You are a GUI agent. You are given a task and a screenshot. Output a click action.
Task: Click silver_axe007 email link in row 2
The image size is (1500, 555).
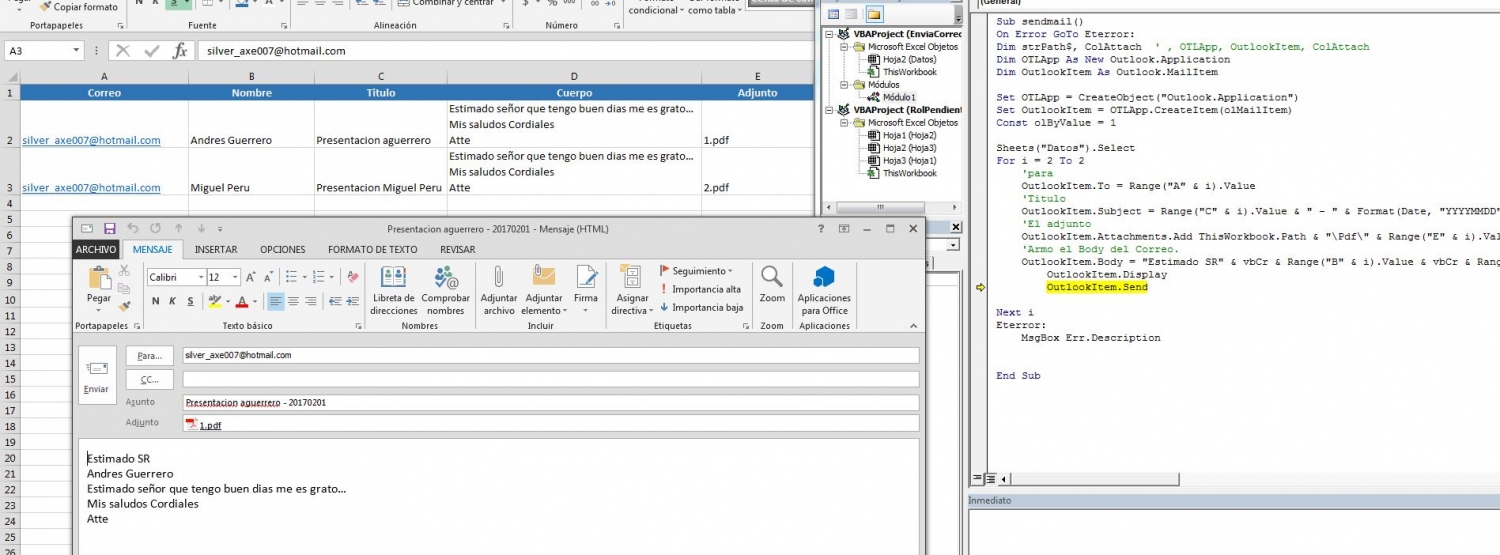(91, 140)
